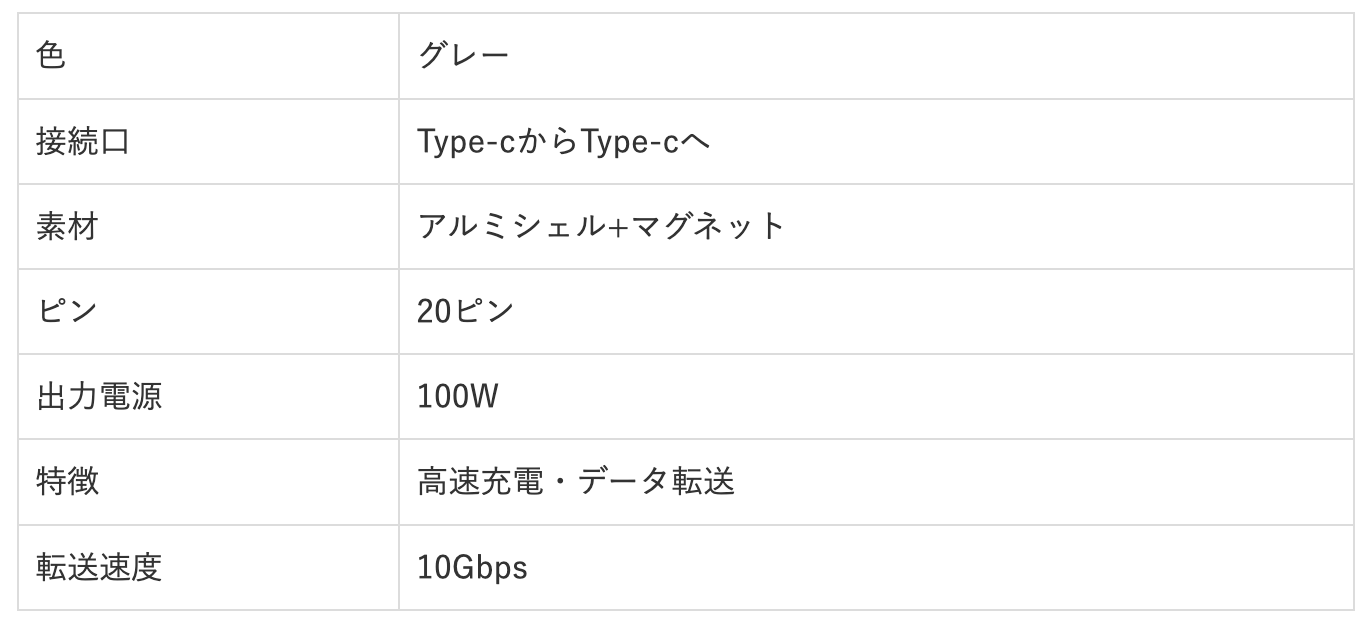Click the 特徴 row label
The width and height of the screenshot is (1372, 622).
click(67, 482)
